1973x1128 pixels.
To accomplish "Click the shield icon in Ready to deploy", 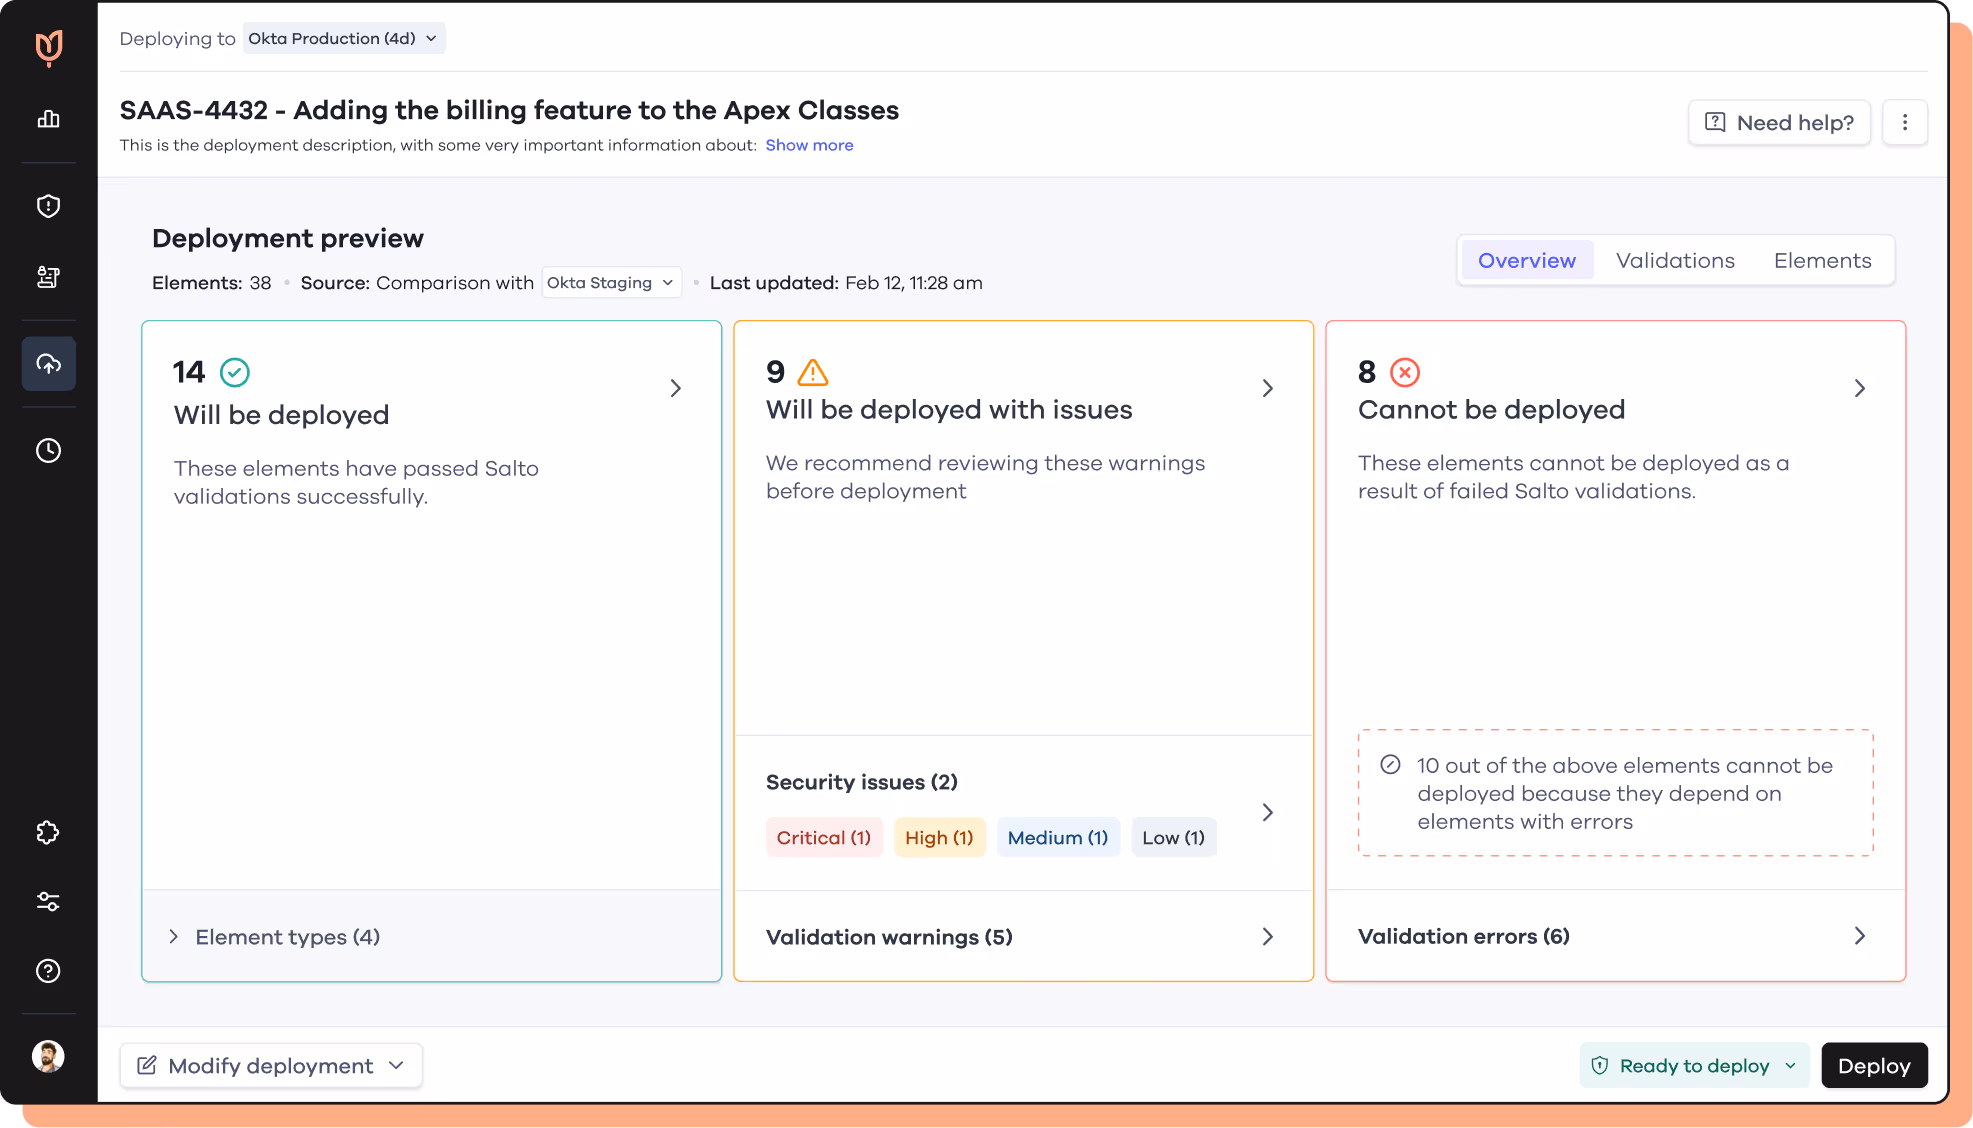I will pyautogui.click(x=1600, y=1066).
